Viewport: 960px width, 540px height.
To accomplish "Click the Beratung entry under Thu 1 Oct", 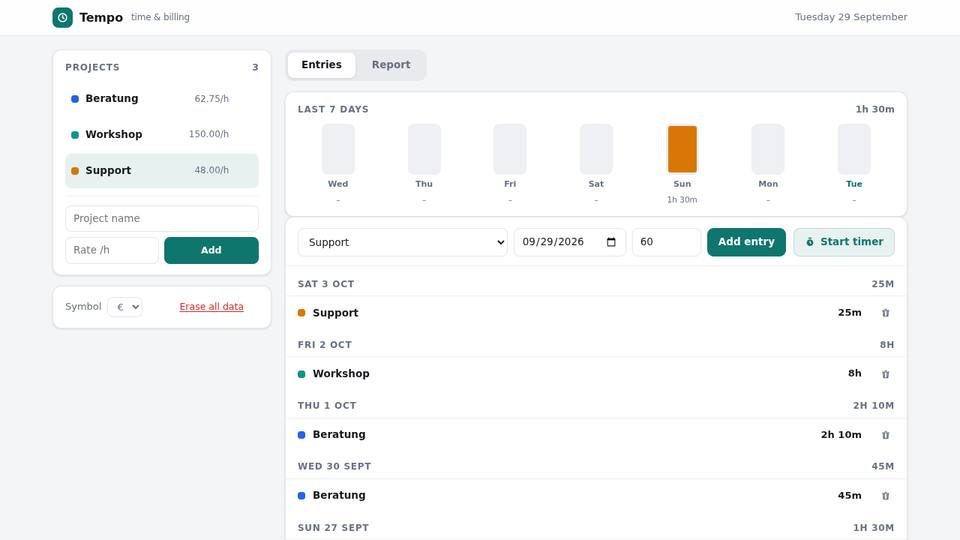I will point(596,435).
